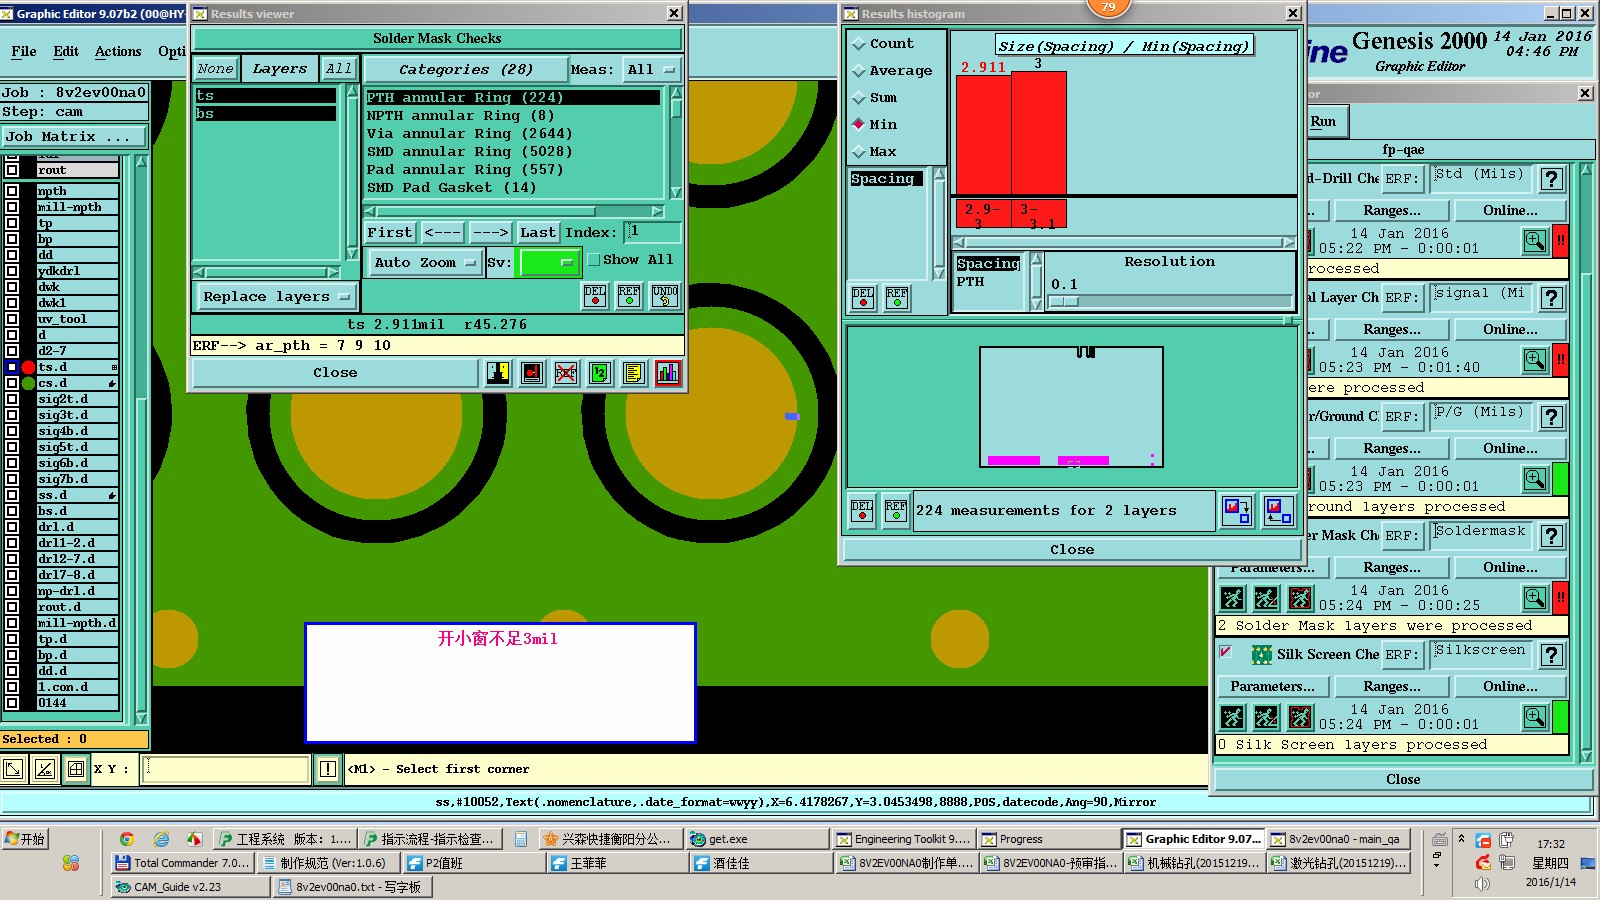
Task: Click REF icon beside 224 measurements text
Action: click(896, 511)
